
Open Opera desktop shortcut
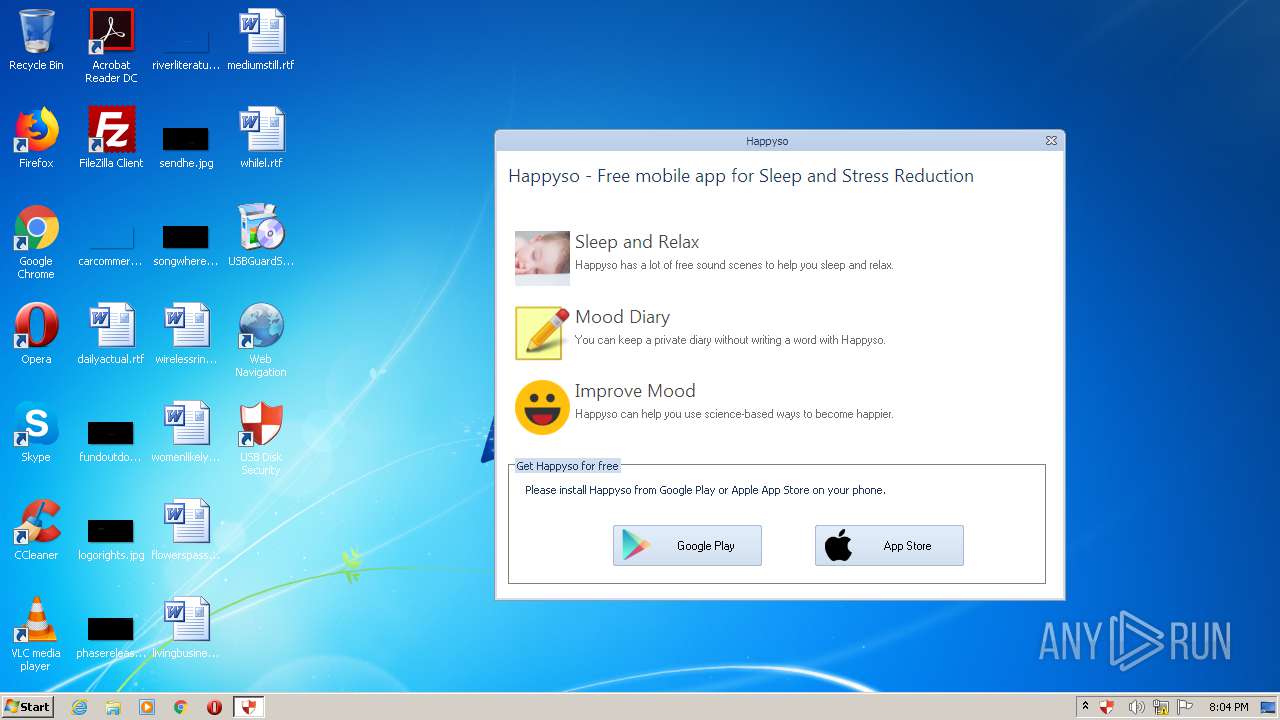coord(36,334)
